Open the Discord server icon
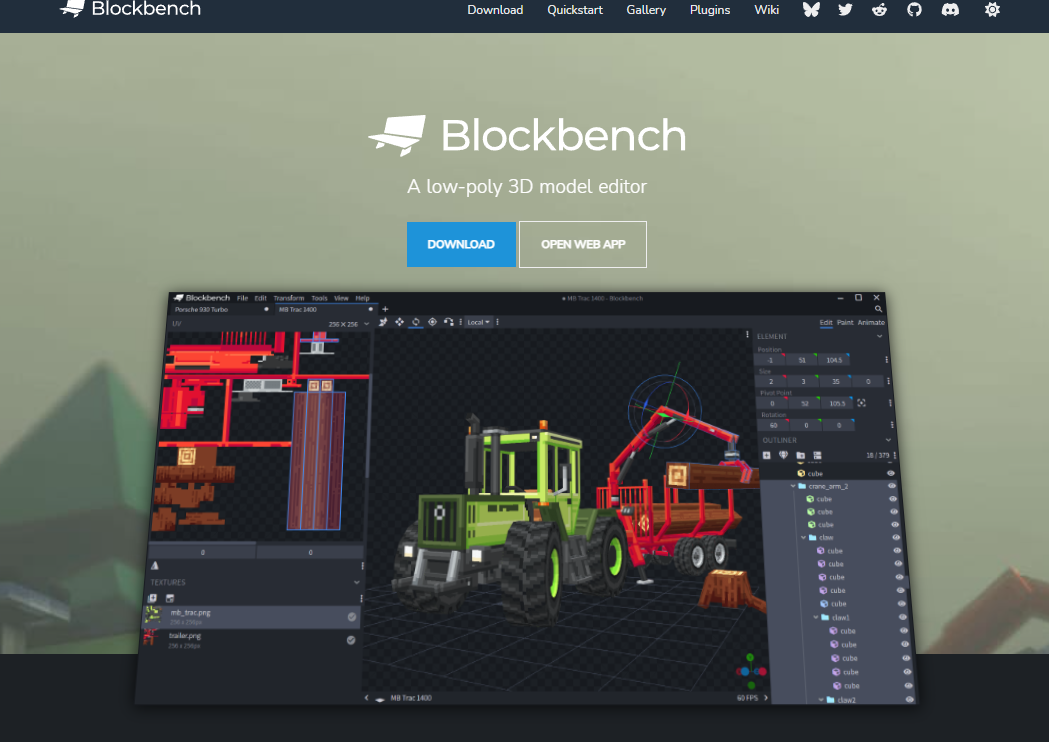 950,10
